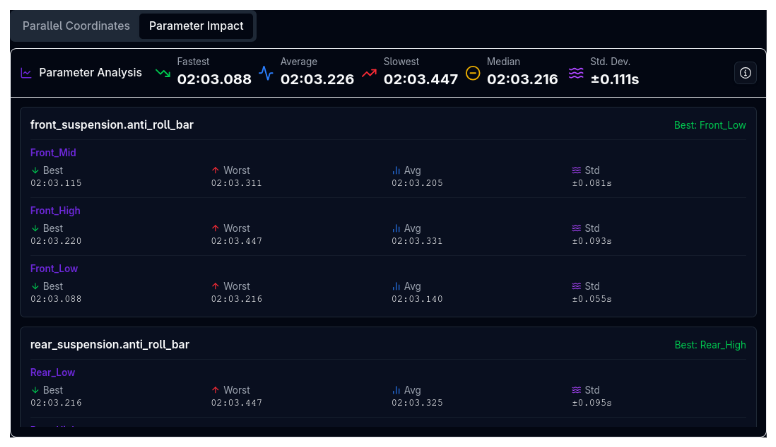
Task: Click the green Fastest trend-down icon
Action: (163, 73)
